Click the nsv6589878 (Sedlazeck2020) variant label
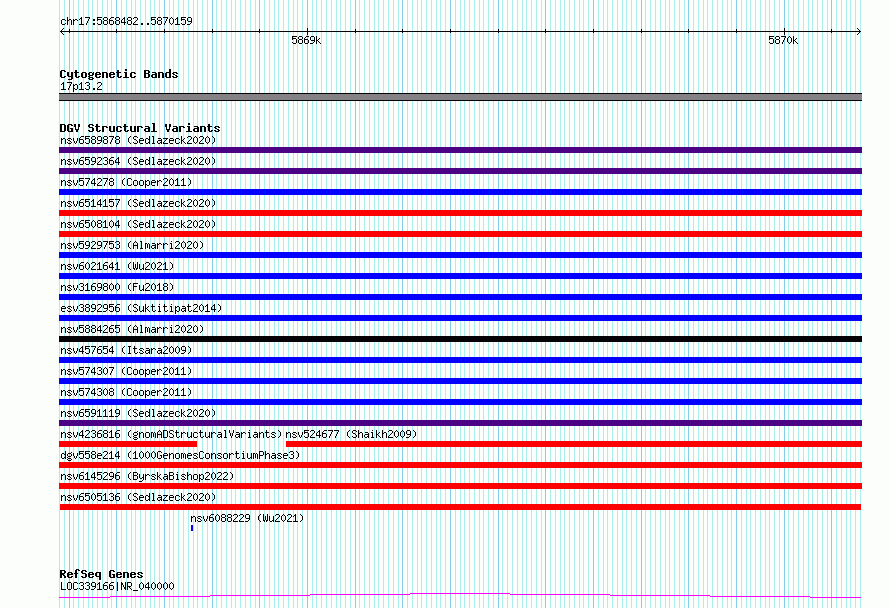The image size is (890, 608). 138,140
